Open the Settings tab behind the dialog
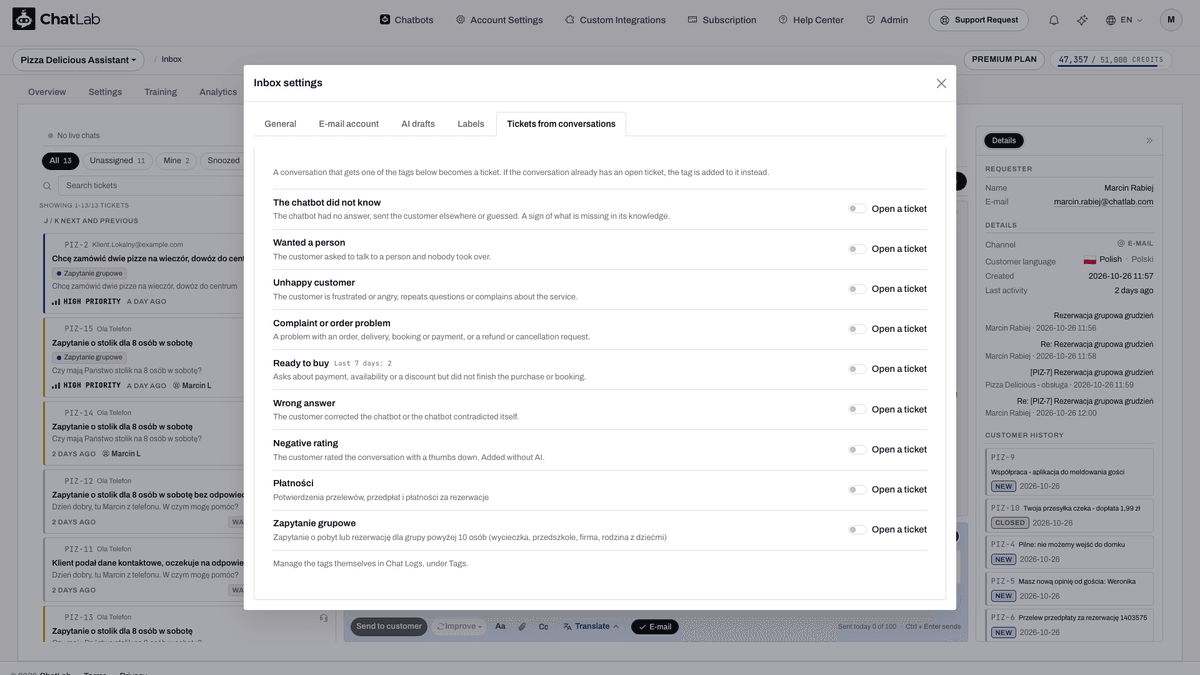 [105, 92]
